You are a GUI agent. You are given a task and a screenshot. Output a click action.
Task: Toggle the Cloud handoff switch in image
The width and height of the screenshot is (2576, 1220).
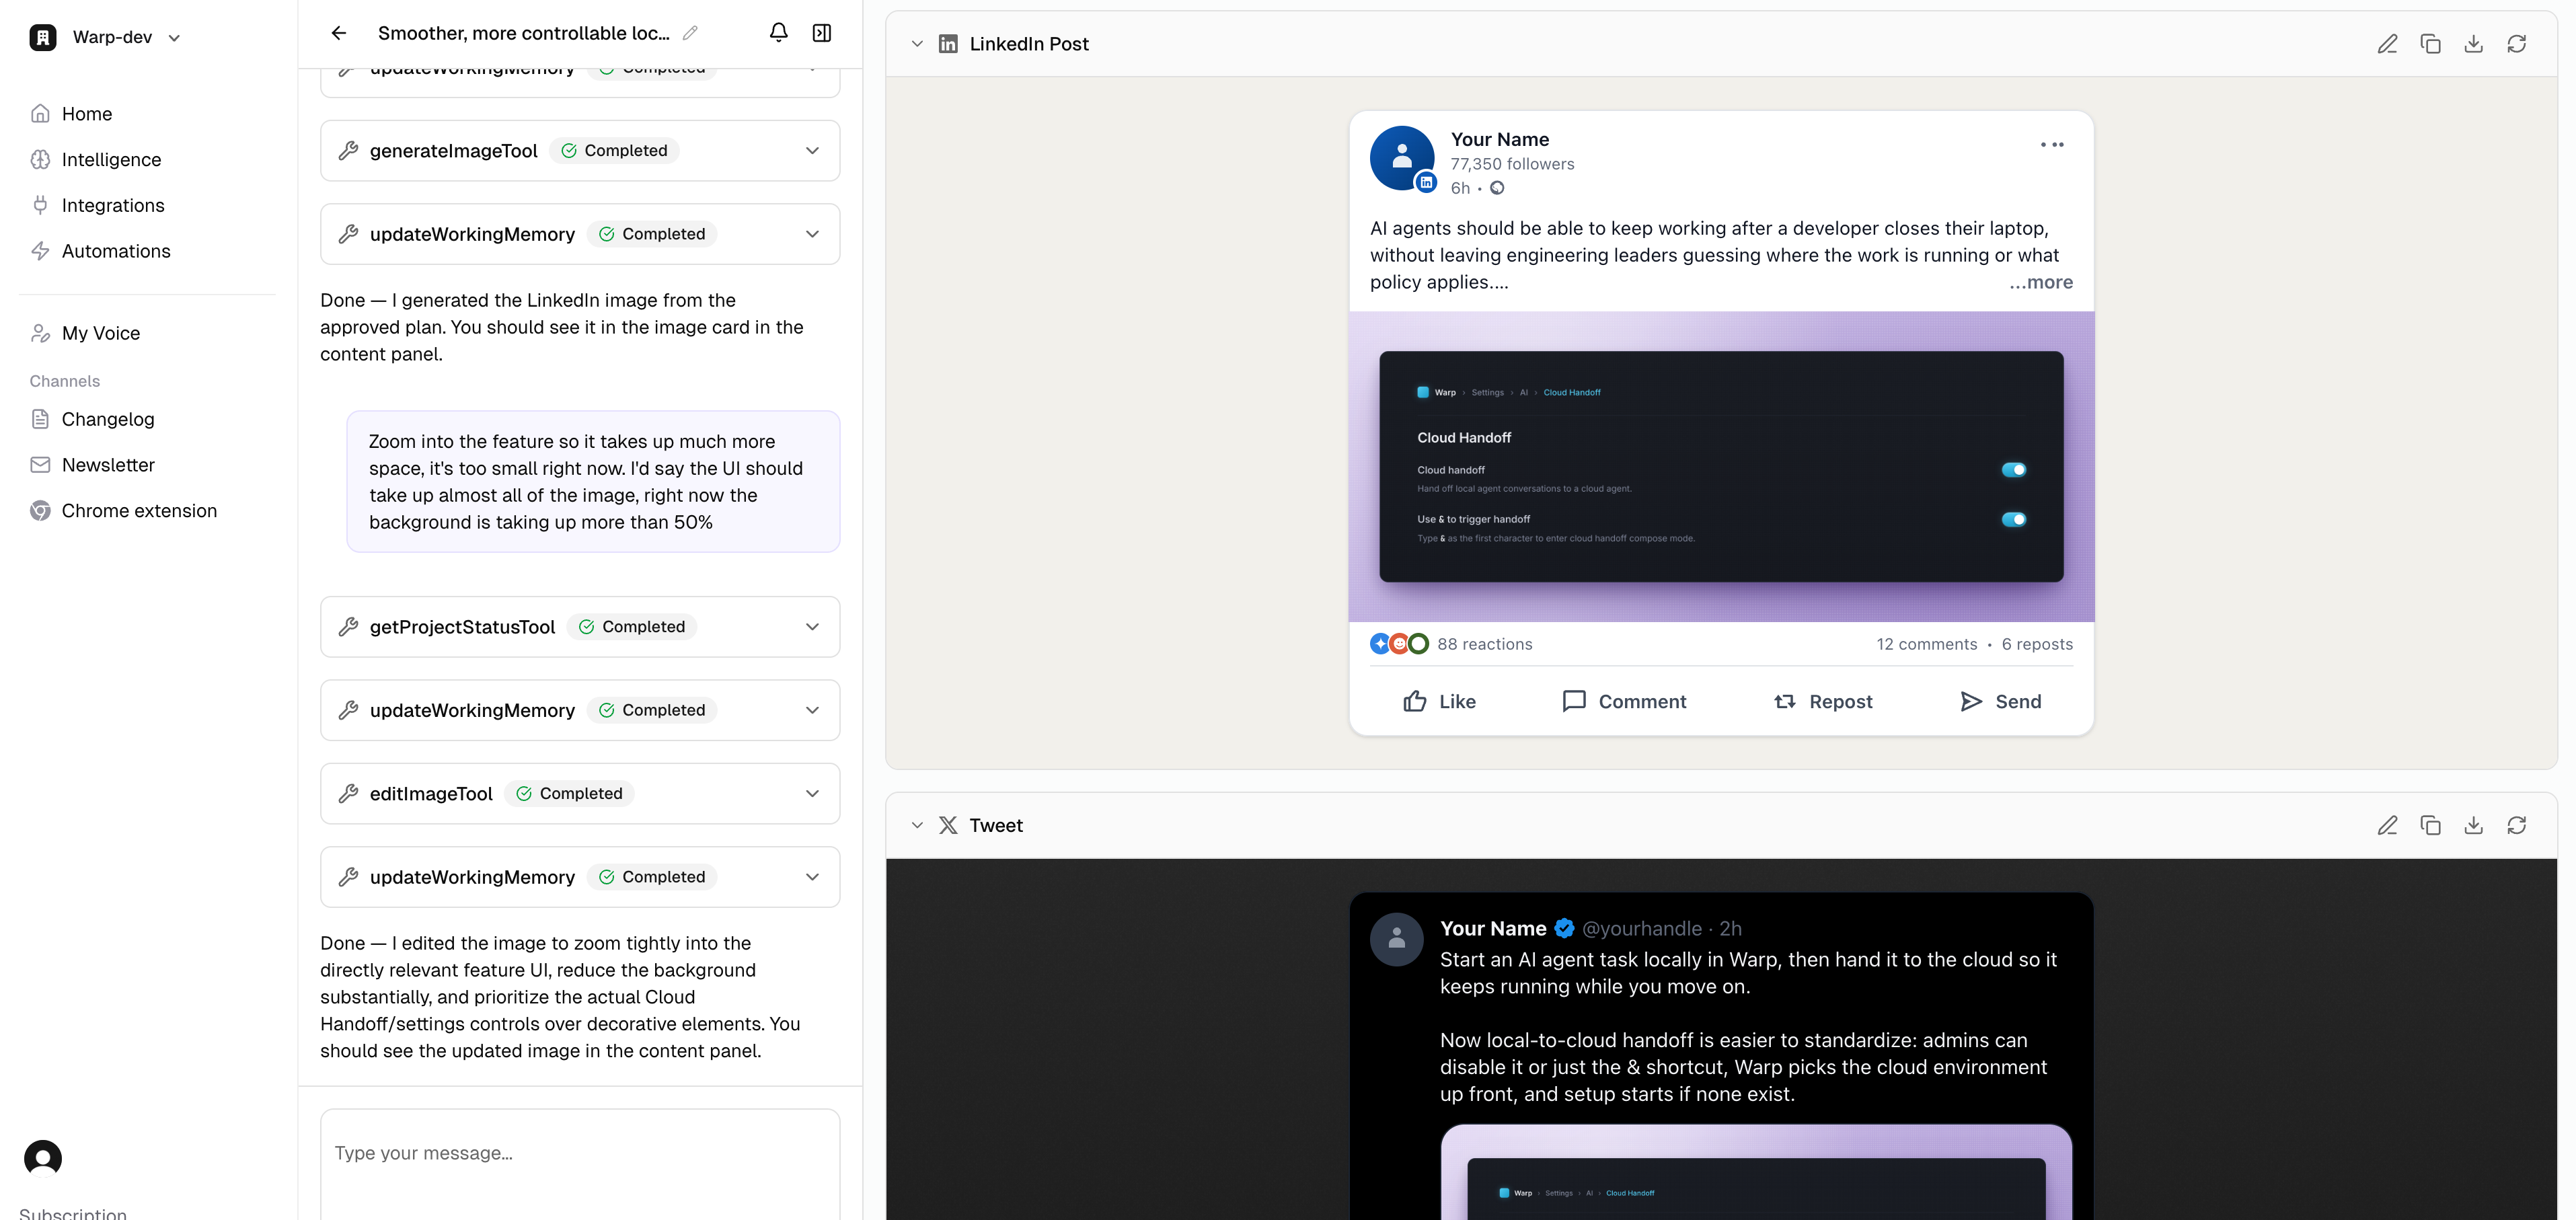pos(2013,470)
